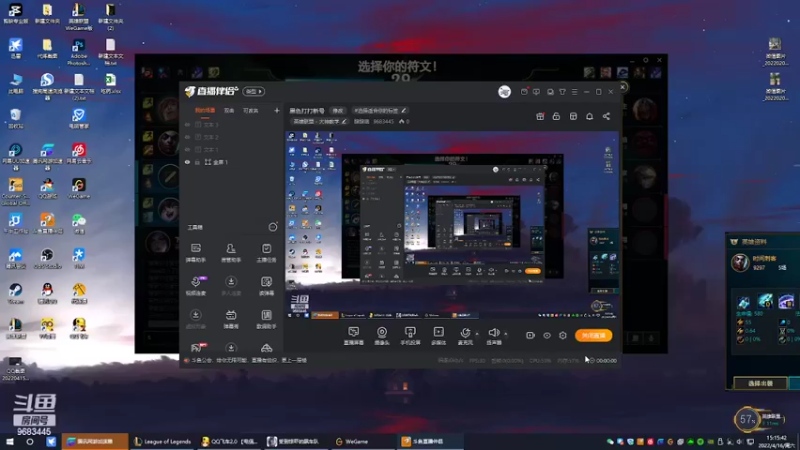Click the 00:00:00 stream timer
The height and width of the screenshot is (450, 800).
606,360
